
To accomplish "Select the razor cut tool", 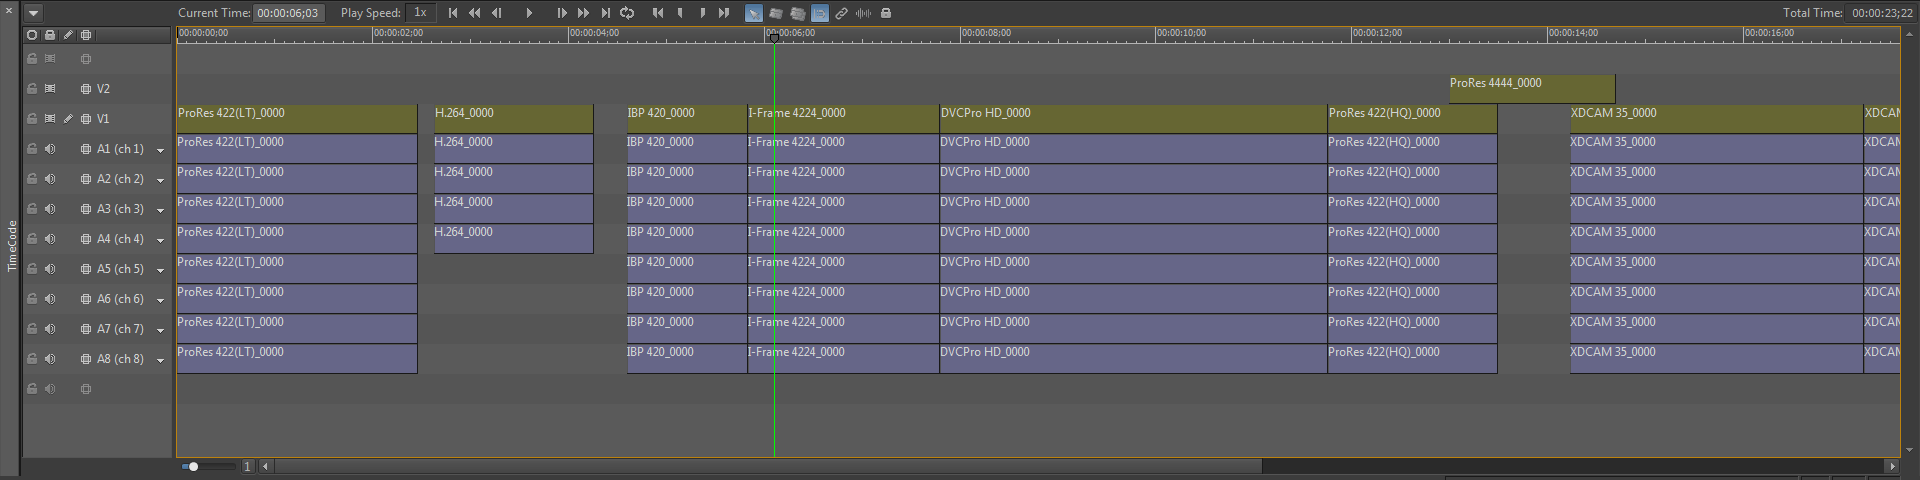I will 776,13.
